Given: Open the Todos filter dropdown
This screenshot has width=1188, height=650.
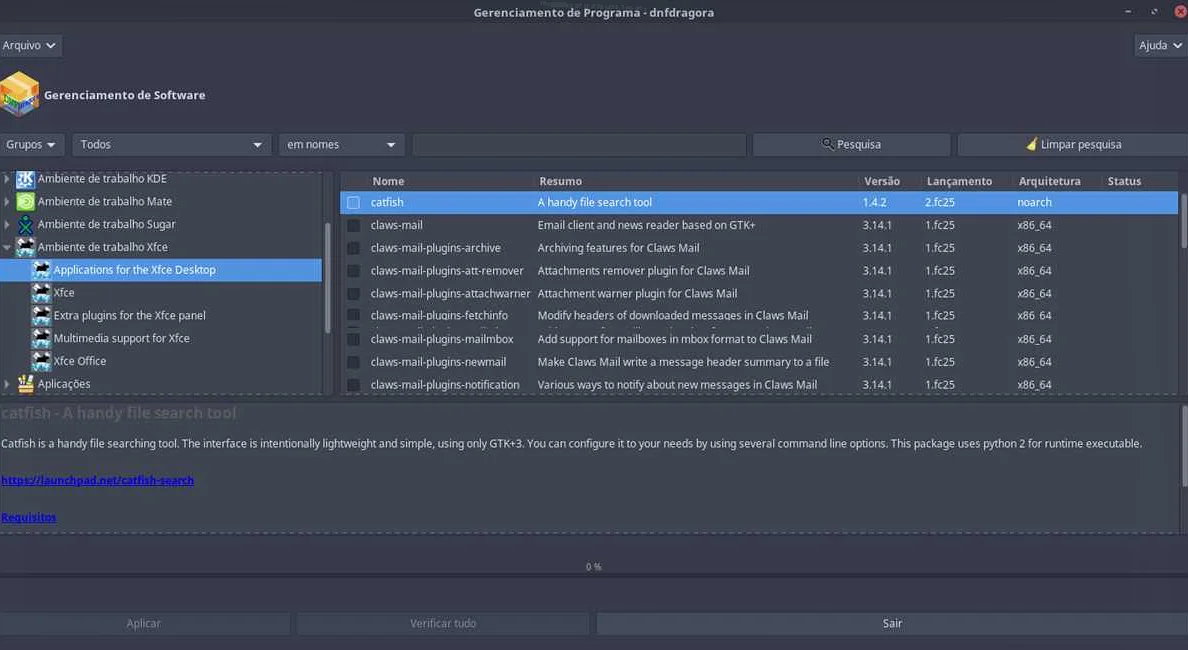Looking at the screenshot, I should pyautogui.click(x=171, y=144).
